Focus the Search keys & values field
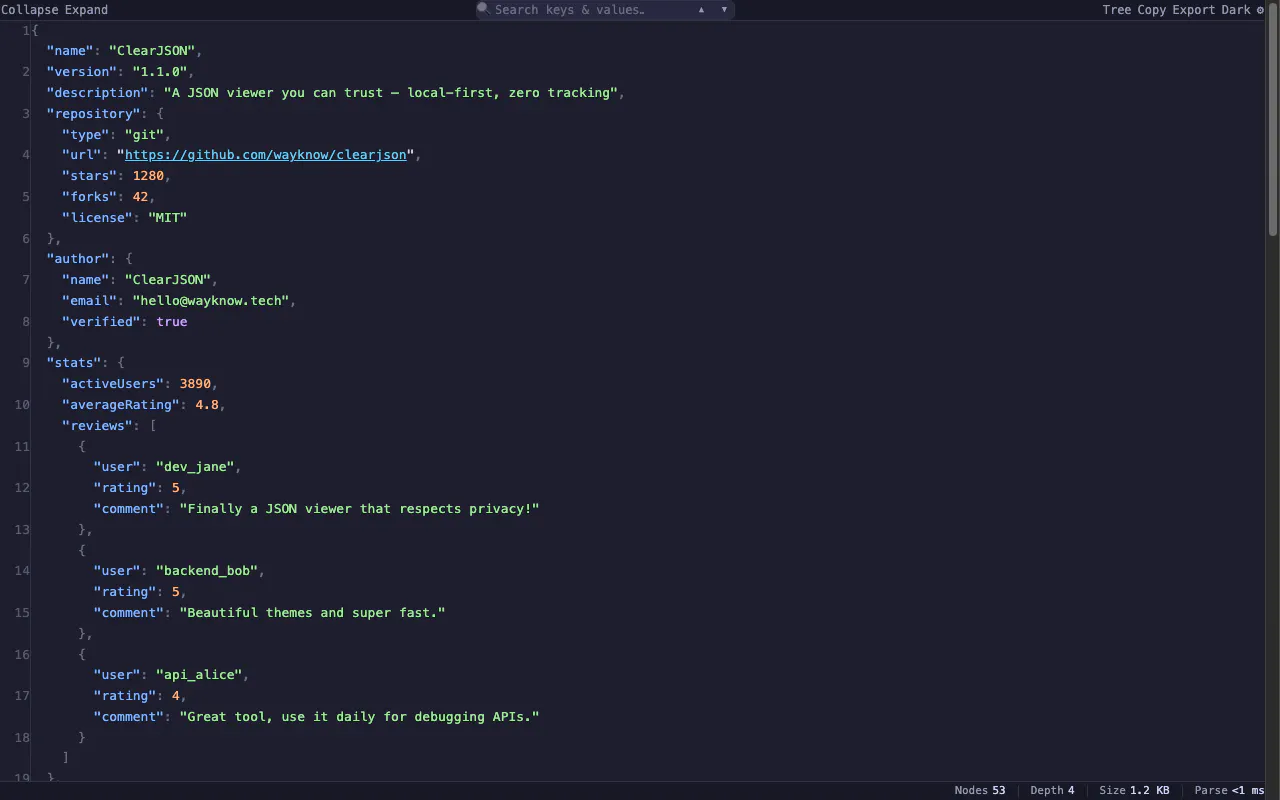The image size is (1280, 800). (x=590, y=10)
